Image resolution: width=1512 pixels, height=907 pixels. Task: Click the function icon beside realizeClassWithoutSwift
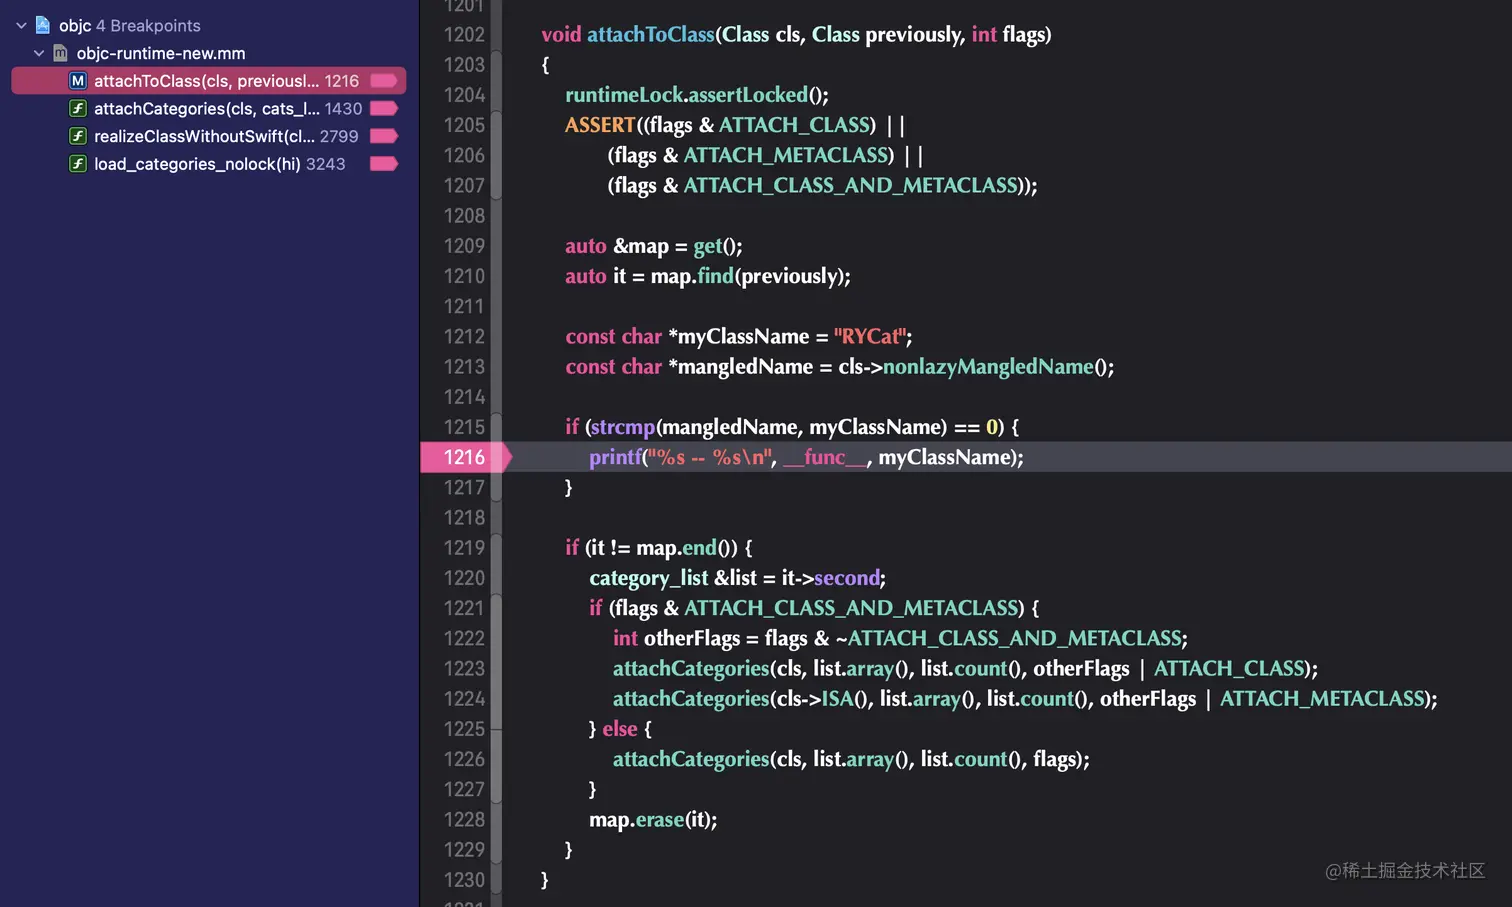[x=78, y=136]
